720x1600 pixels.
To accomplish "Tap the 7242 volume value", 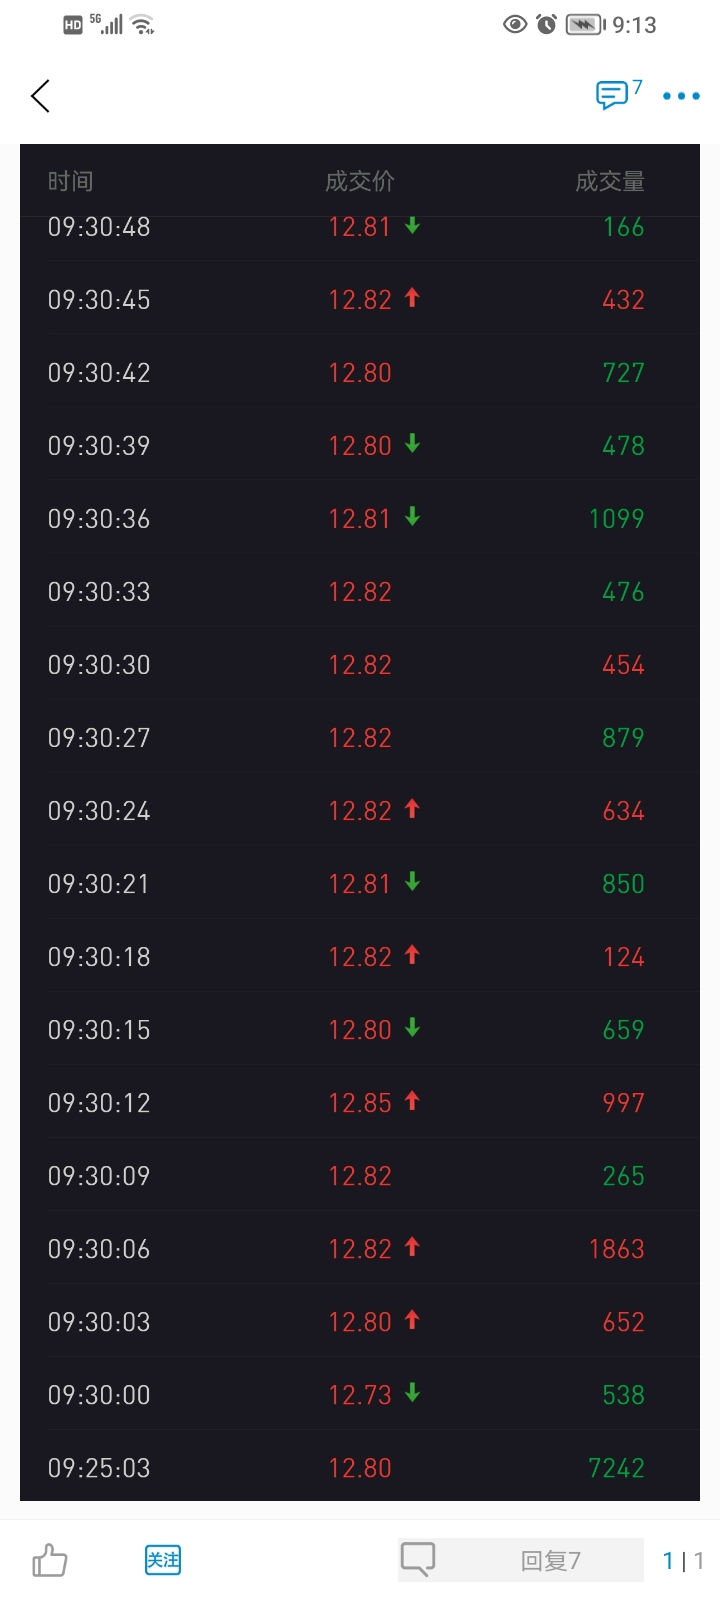I will click(616, 1468).
